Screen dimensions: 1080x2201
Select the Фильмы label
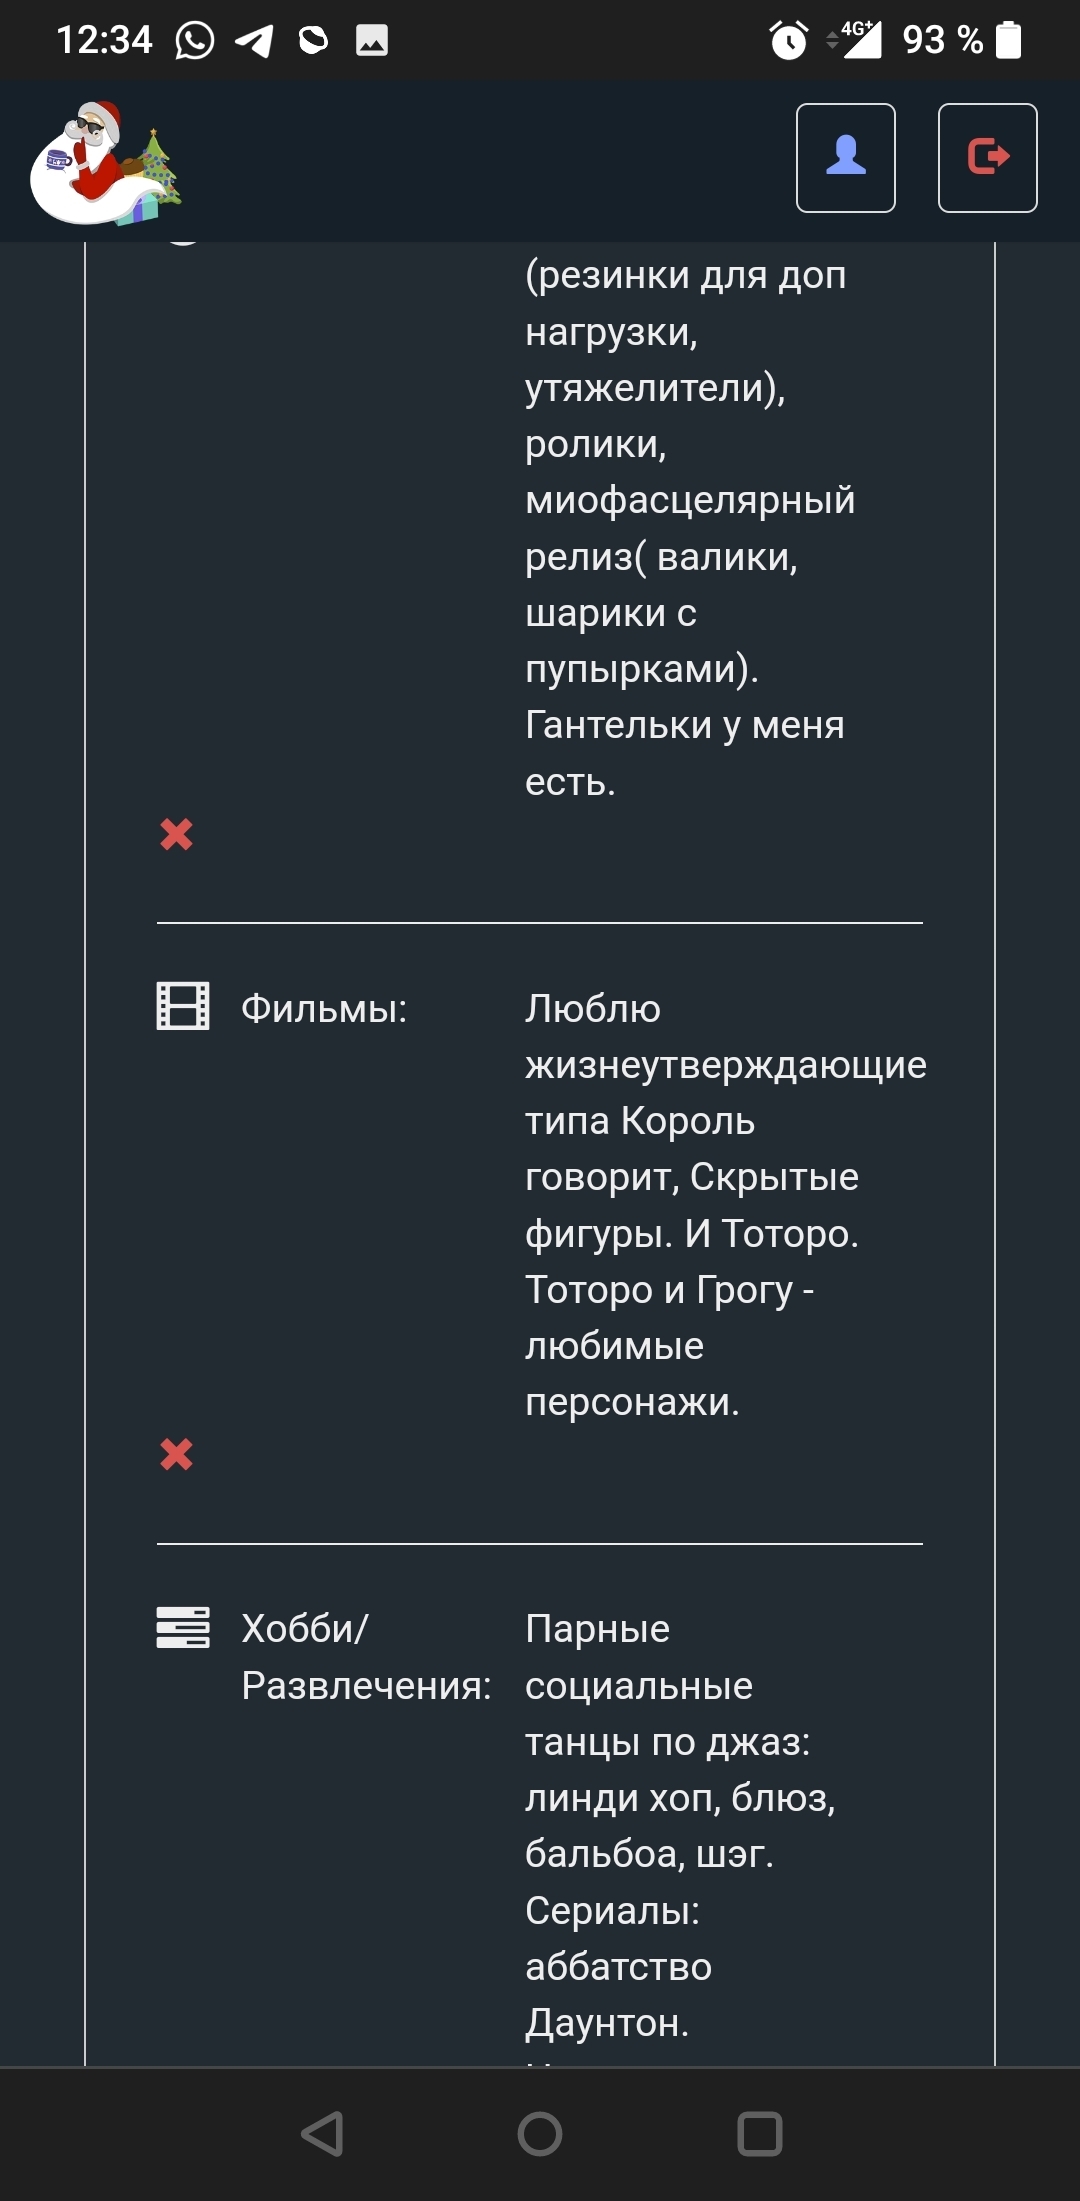(324, 1009)
